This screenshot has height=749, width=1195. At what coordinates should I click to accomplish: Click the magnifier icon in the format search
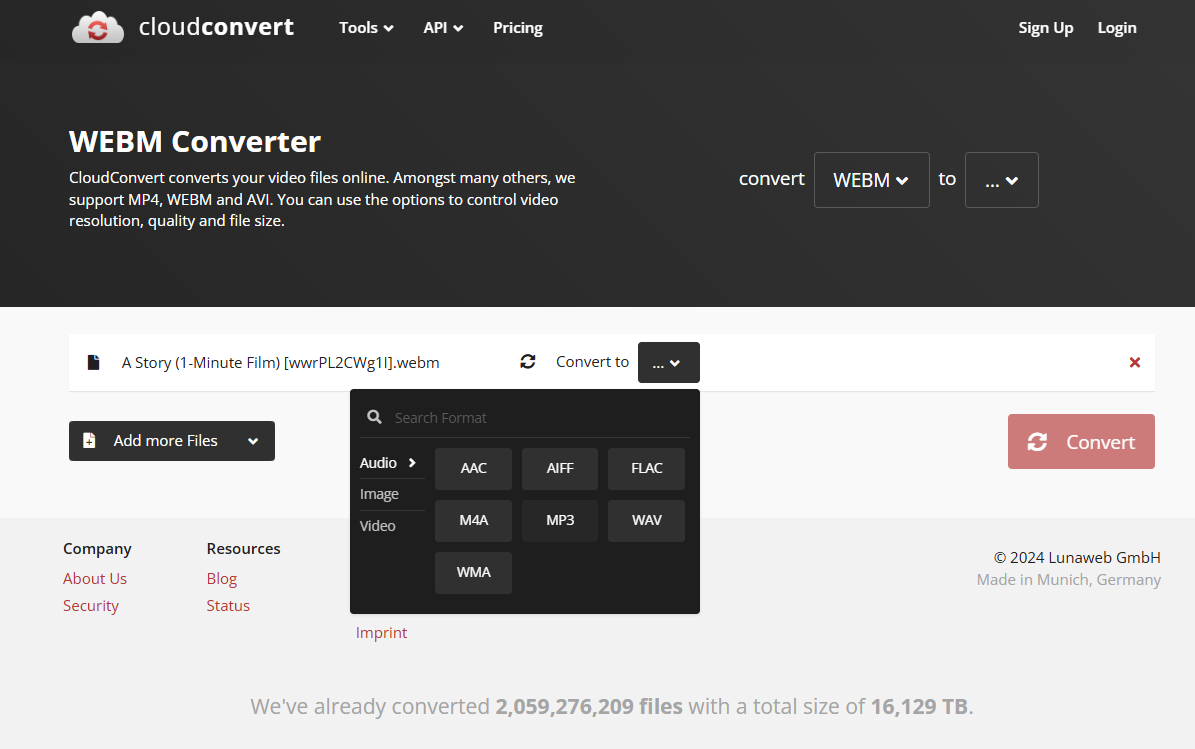tap(374, 416)
